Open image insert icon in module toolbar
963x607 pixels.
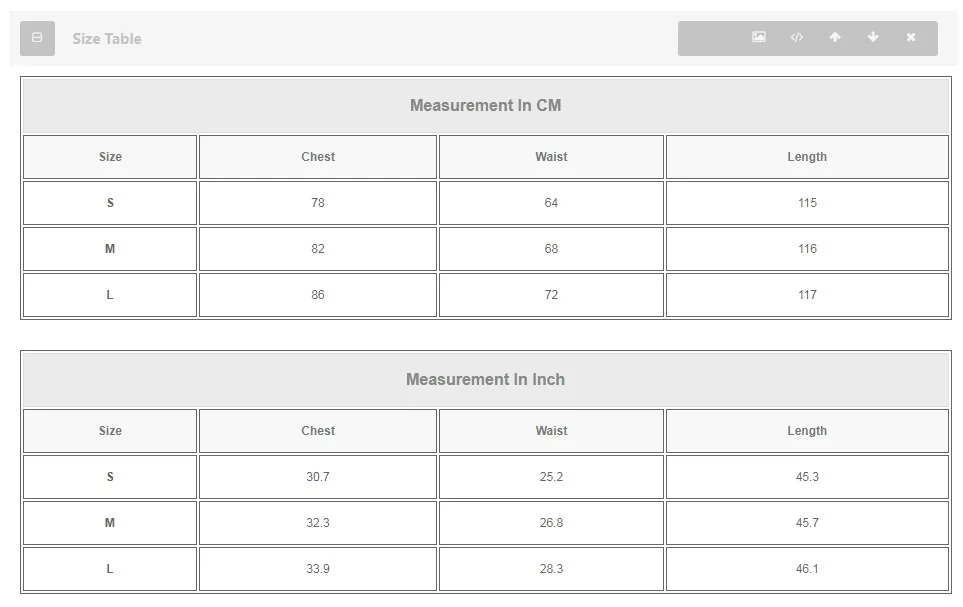pos(759,37)
